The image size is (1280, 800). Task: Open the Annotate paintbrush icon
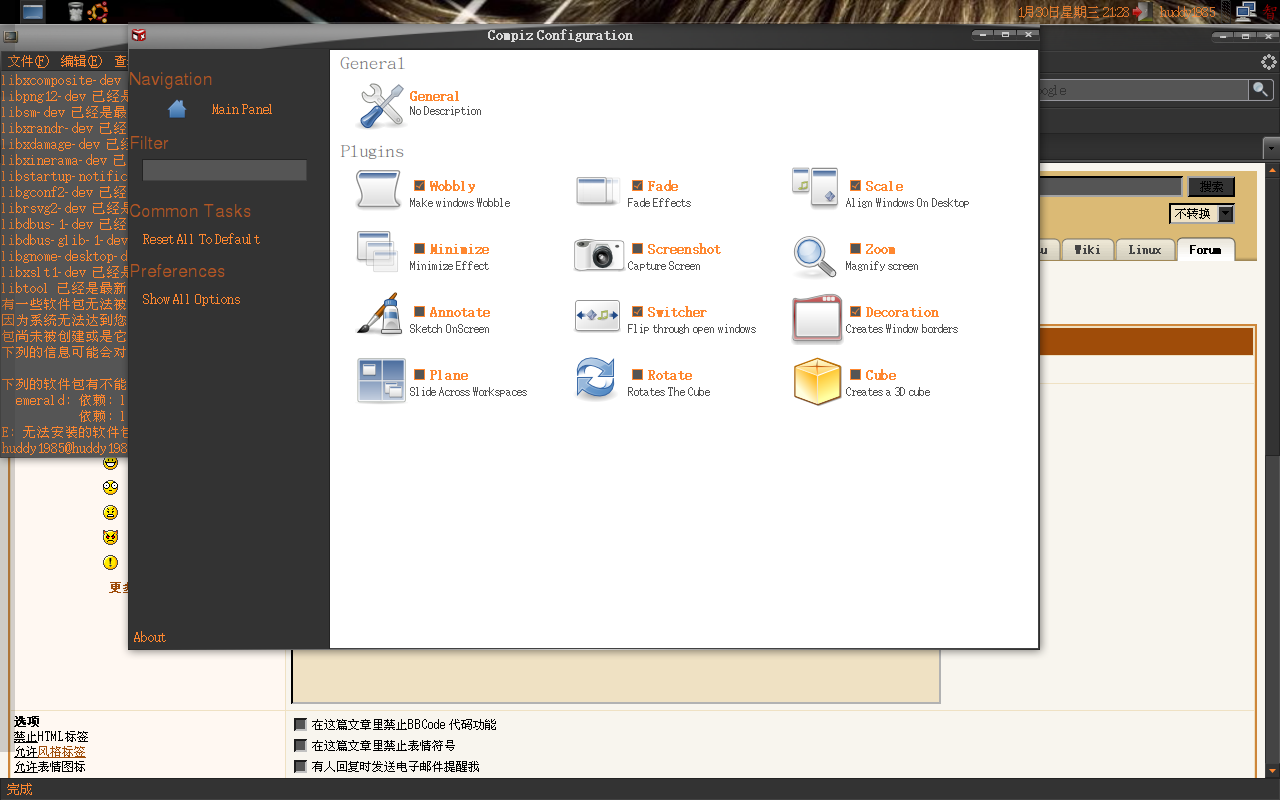point(379,314)
